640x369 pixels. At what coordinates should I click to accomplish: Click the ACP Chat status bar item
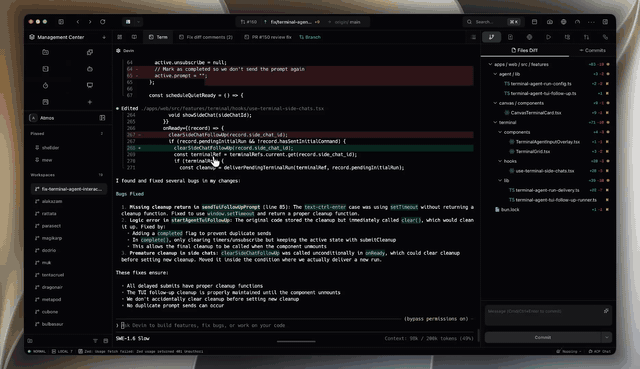(x=600, y=351)
